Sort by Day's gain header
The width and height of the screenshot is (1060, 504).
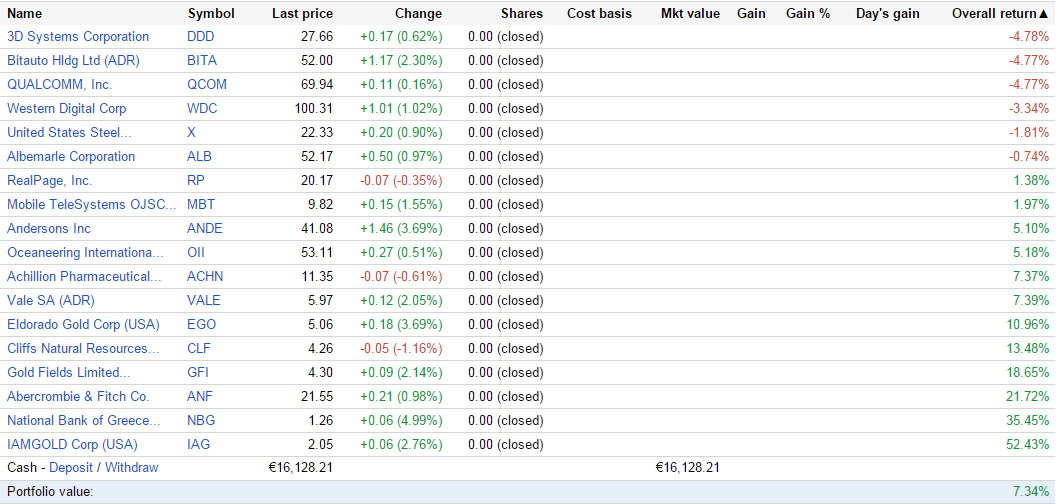pos(888,14)
